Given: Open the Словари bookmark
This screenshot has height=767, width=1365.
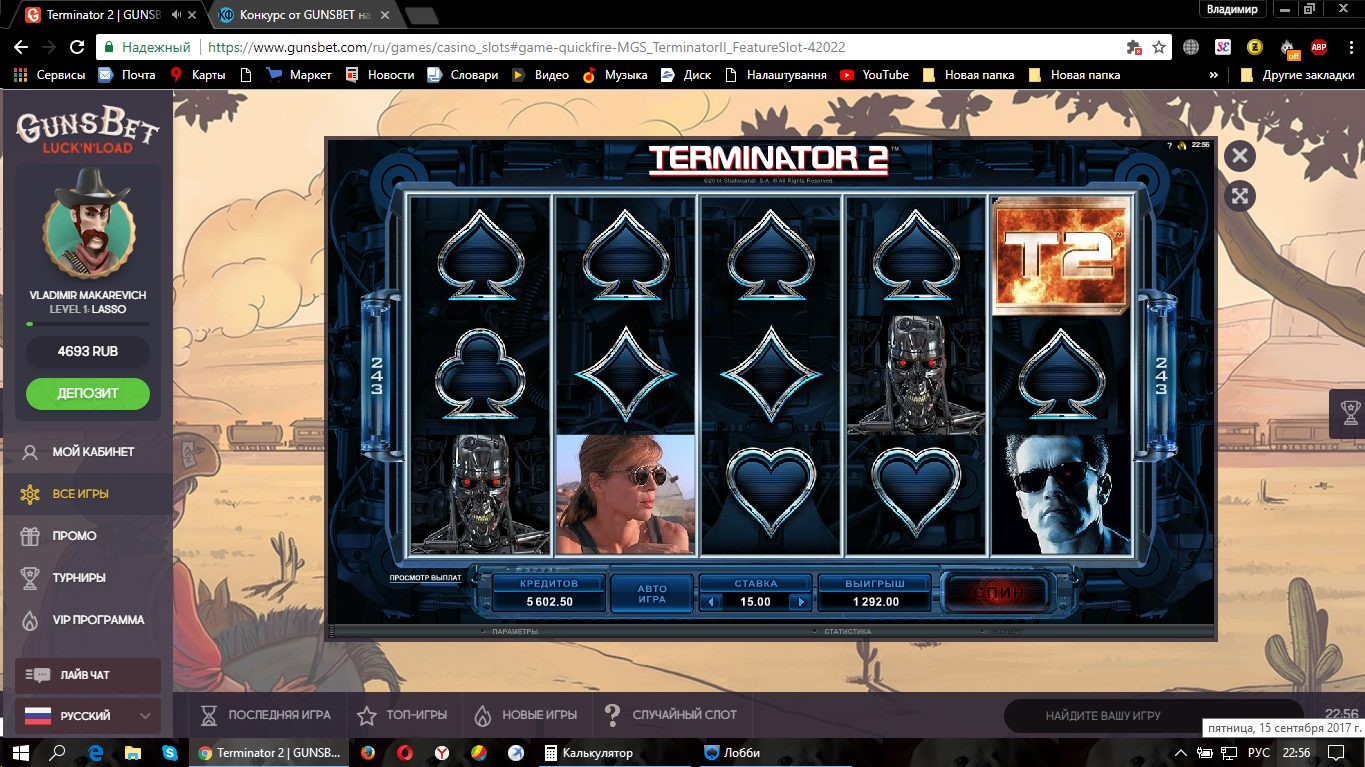Looking at the screenshot, I should [462, 75].
